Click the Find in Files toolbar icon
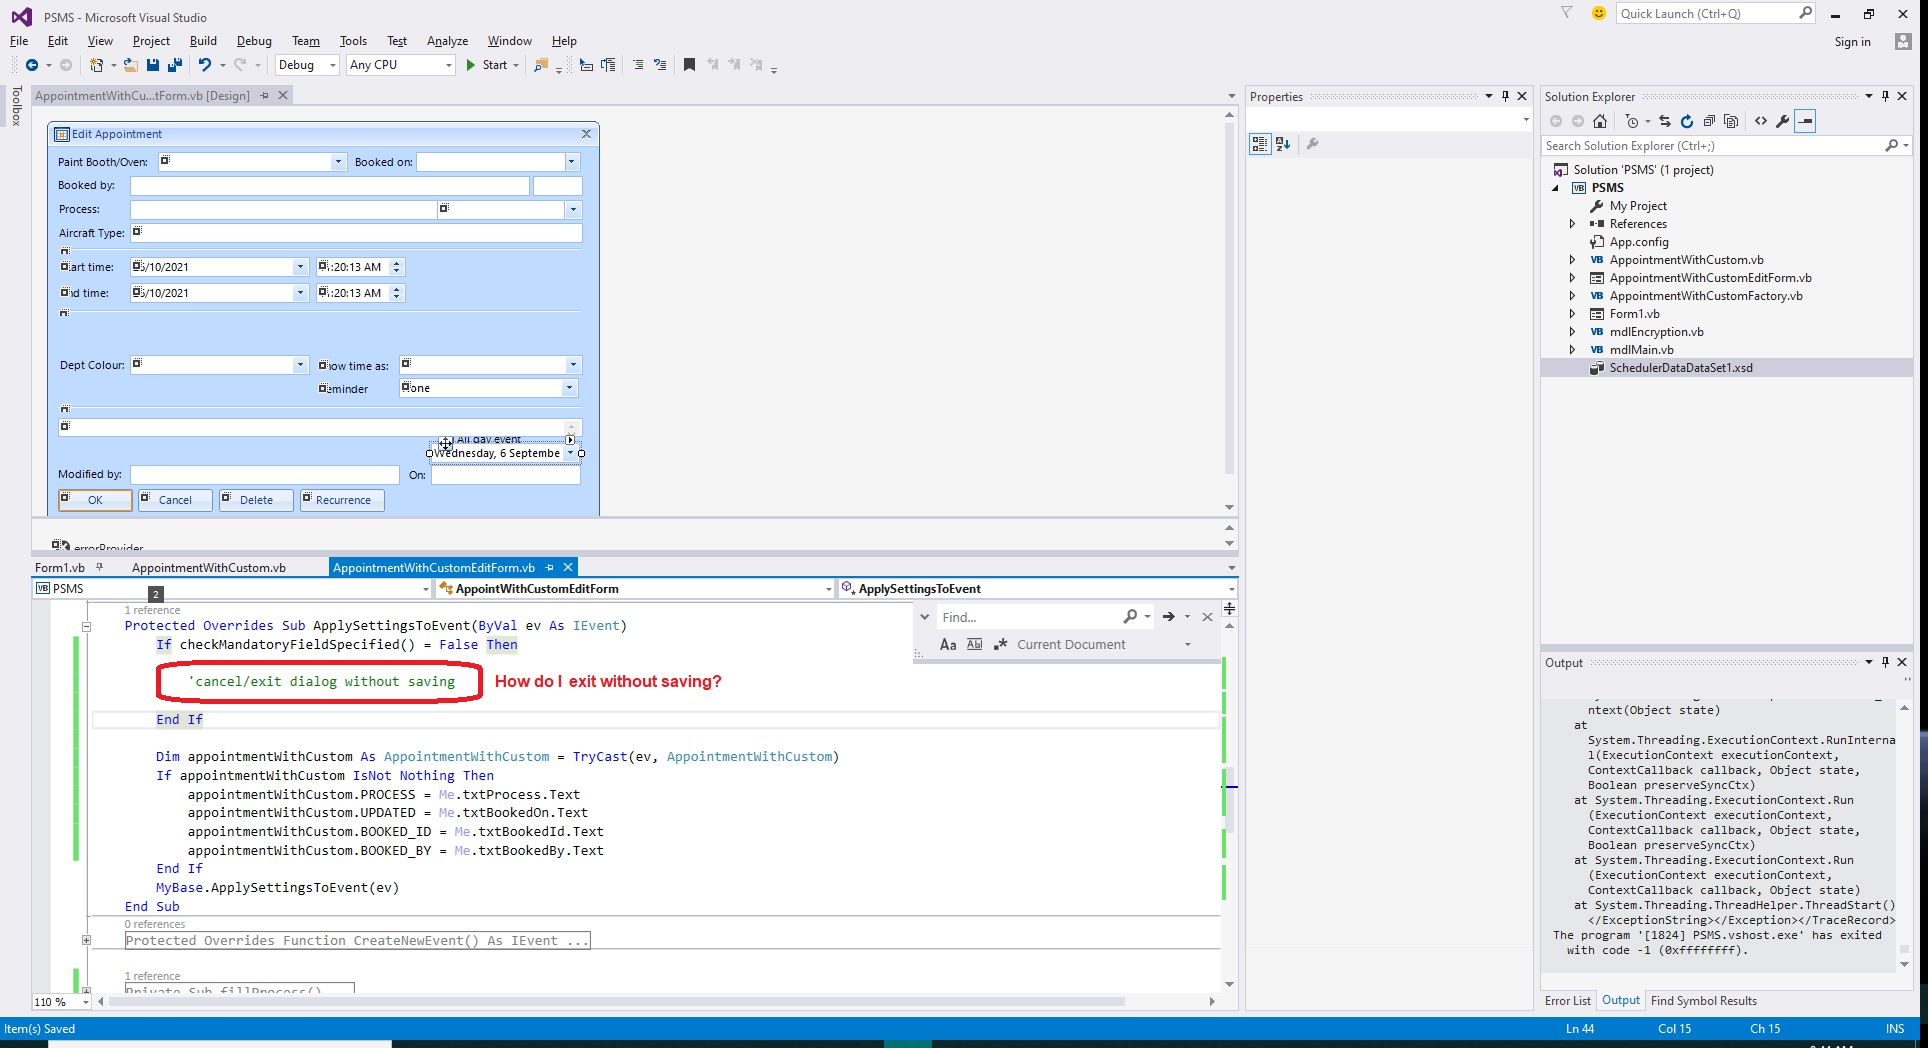The width and height of the screenshot is (1928, 1048). [x=541, y=65]
